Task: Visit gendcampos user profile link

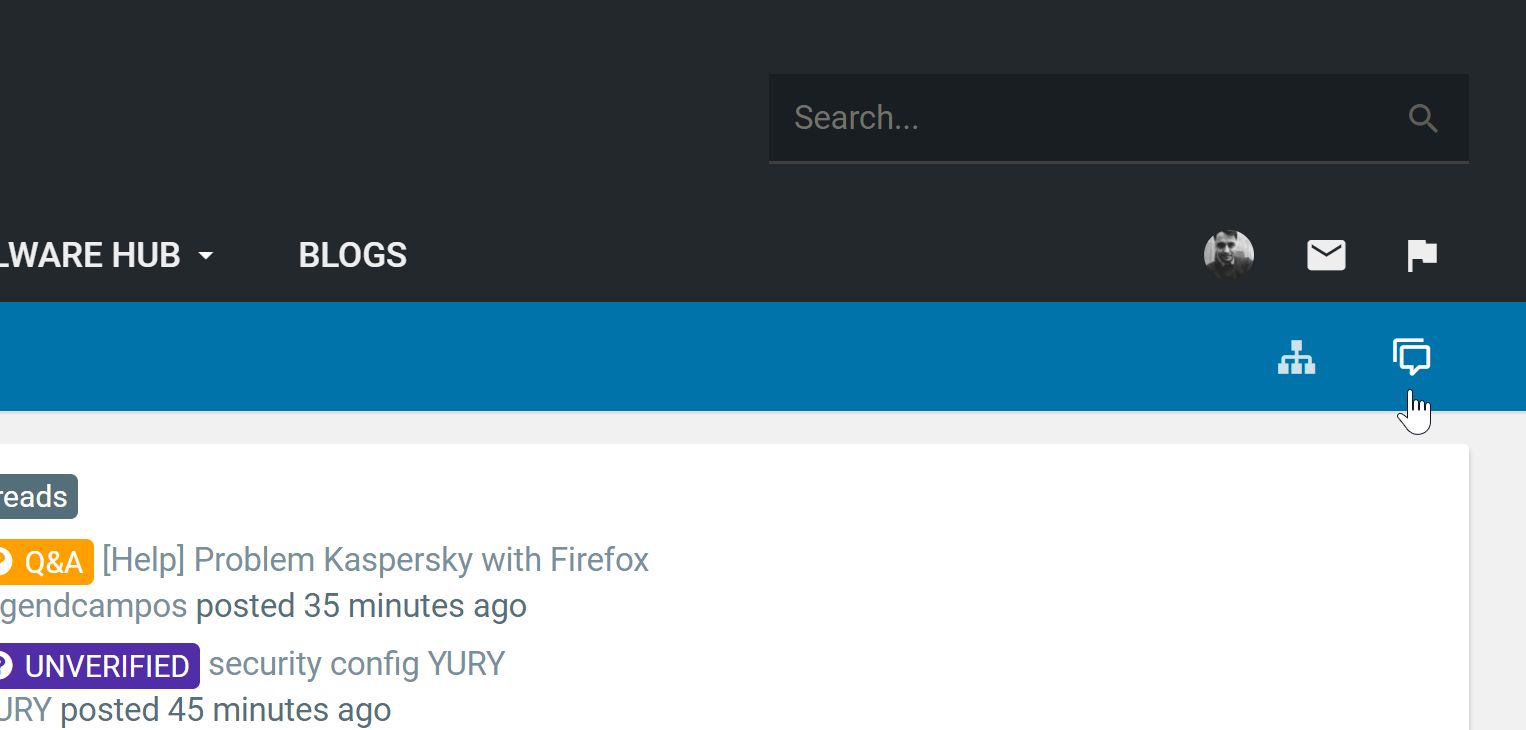Action: [92, 606]
